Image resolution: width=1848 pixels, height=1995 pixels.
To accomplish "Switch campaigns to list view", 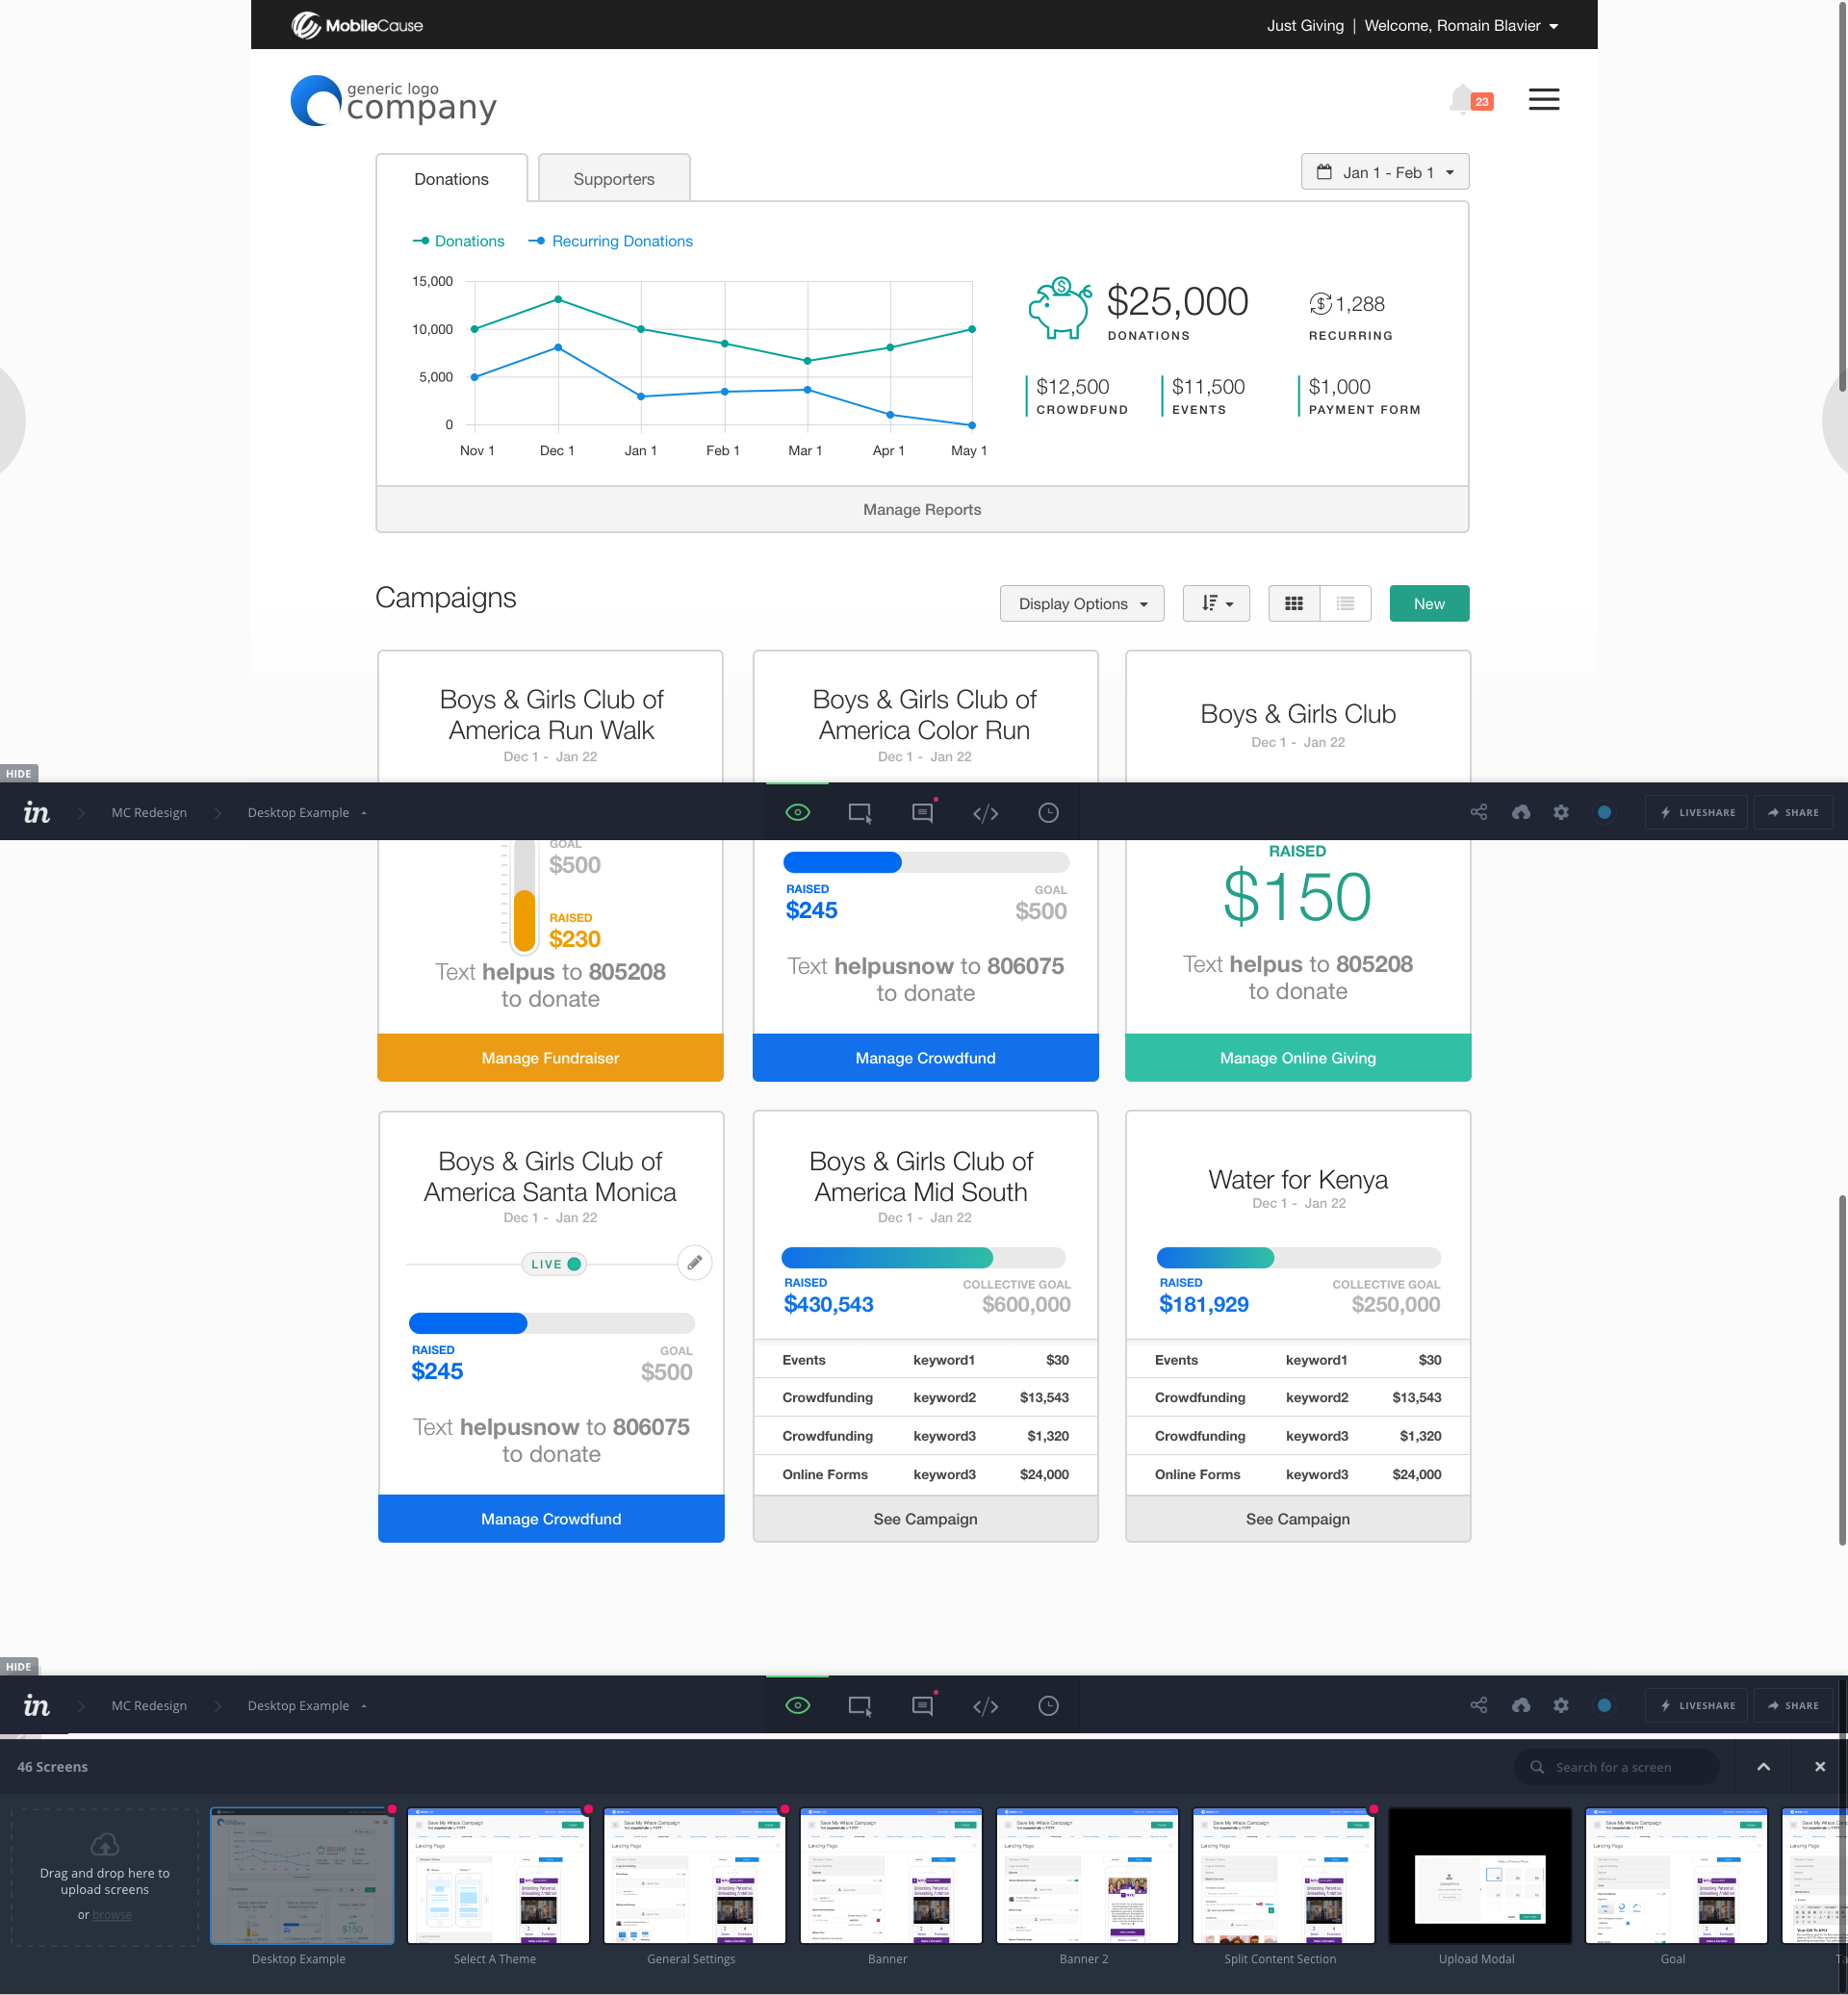I will [1345, 603].
